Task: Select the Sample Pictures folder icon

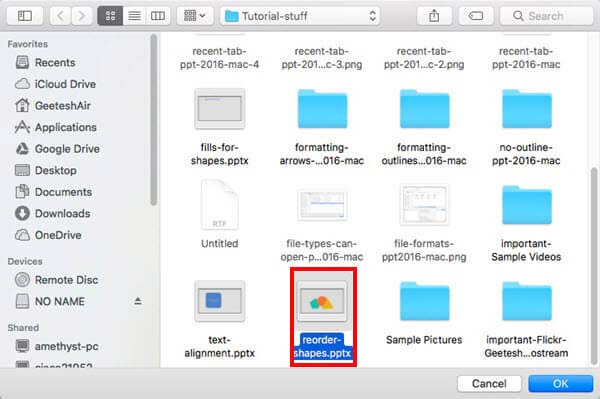Action: (x=424, y=301)
